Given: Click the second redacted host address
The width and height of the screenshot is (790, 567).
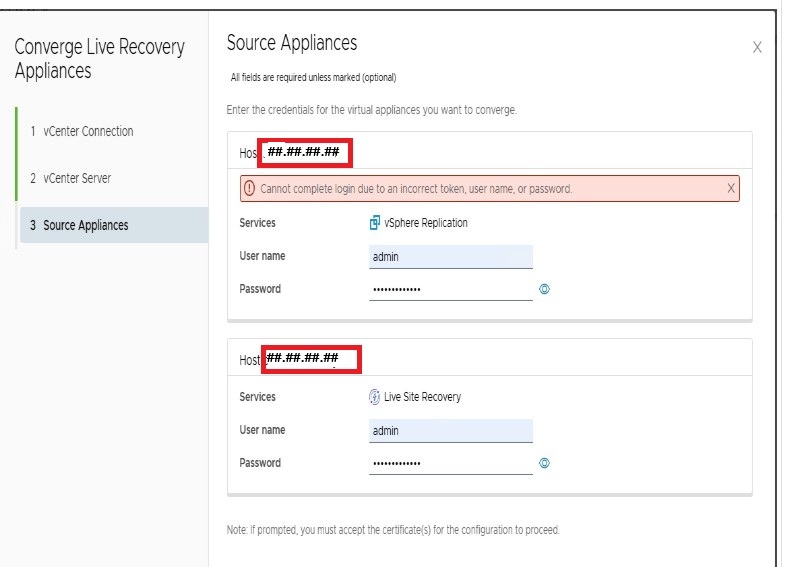Looking at the screenshot, I should [x=310, y=358].
